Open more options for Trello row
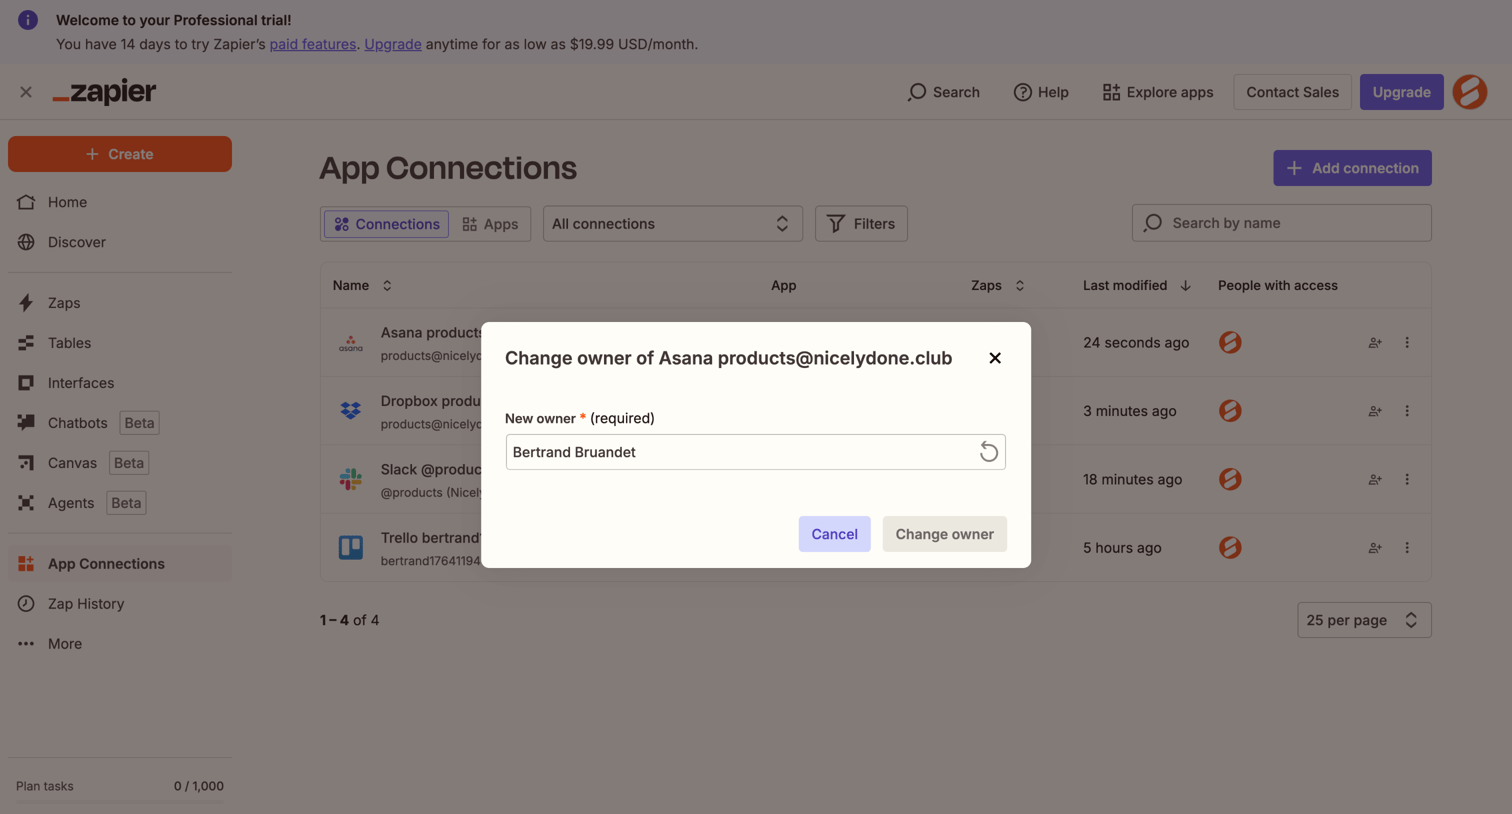This screenshot has height=814, width=1512. click(1407, 548)
